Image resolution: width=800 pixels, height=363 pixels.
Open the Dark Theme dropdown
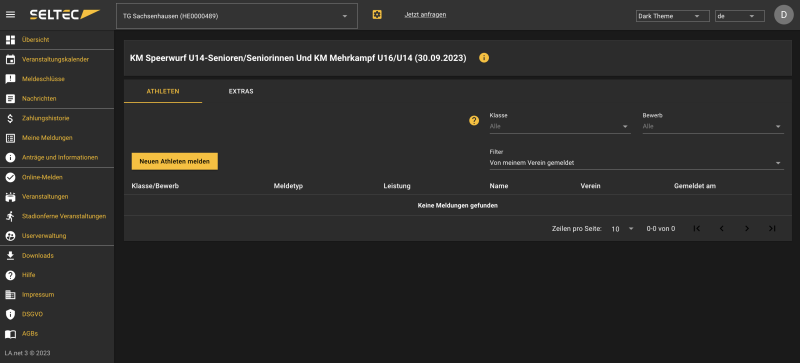coord(672,16)
